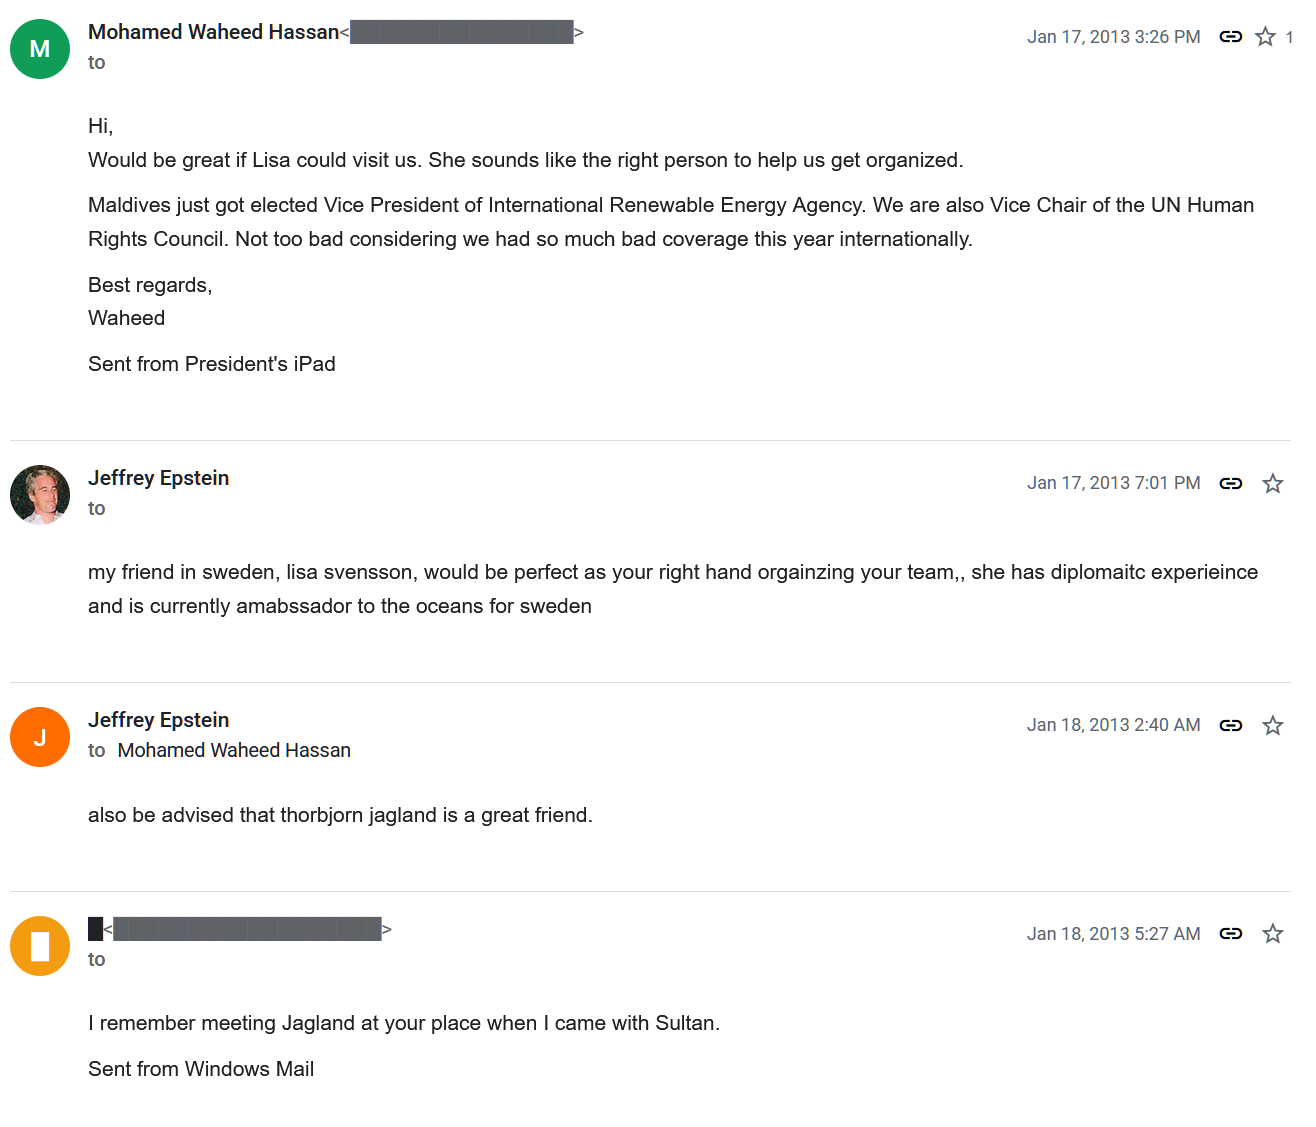Toggle the star on the 5:27 AM message
Image resolution: width=1316 pixels, height=1127 pixels.
1273,933
